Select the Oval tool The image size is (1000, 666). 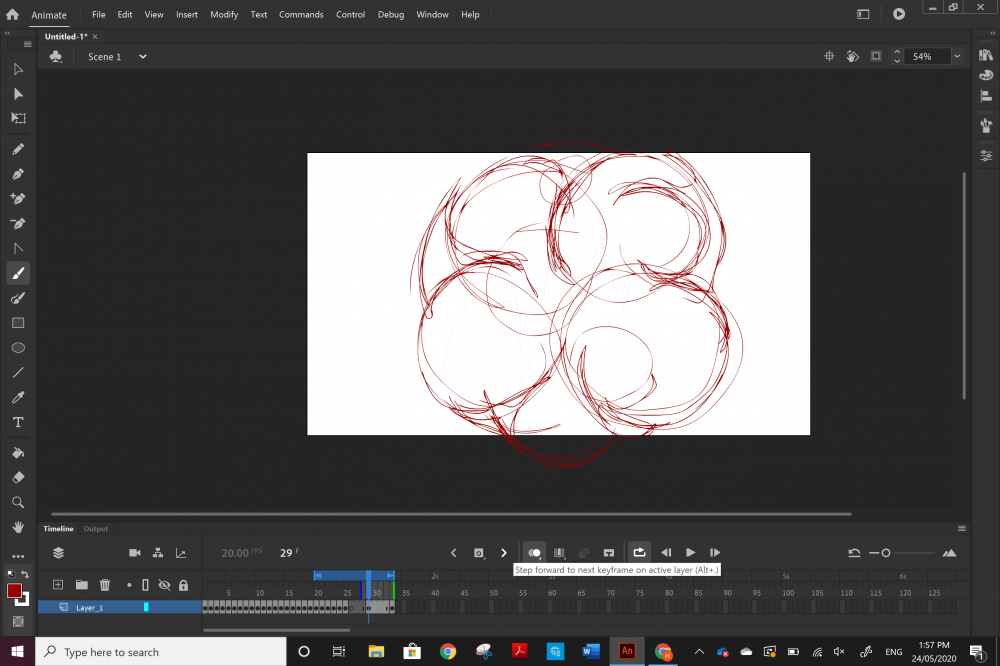[18, 348]
